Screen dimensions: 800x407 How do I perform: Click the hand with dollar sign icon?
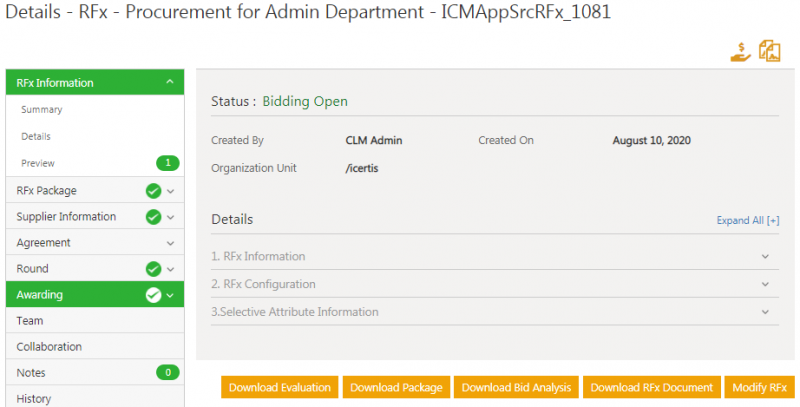740,52
